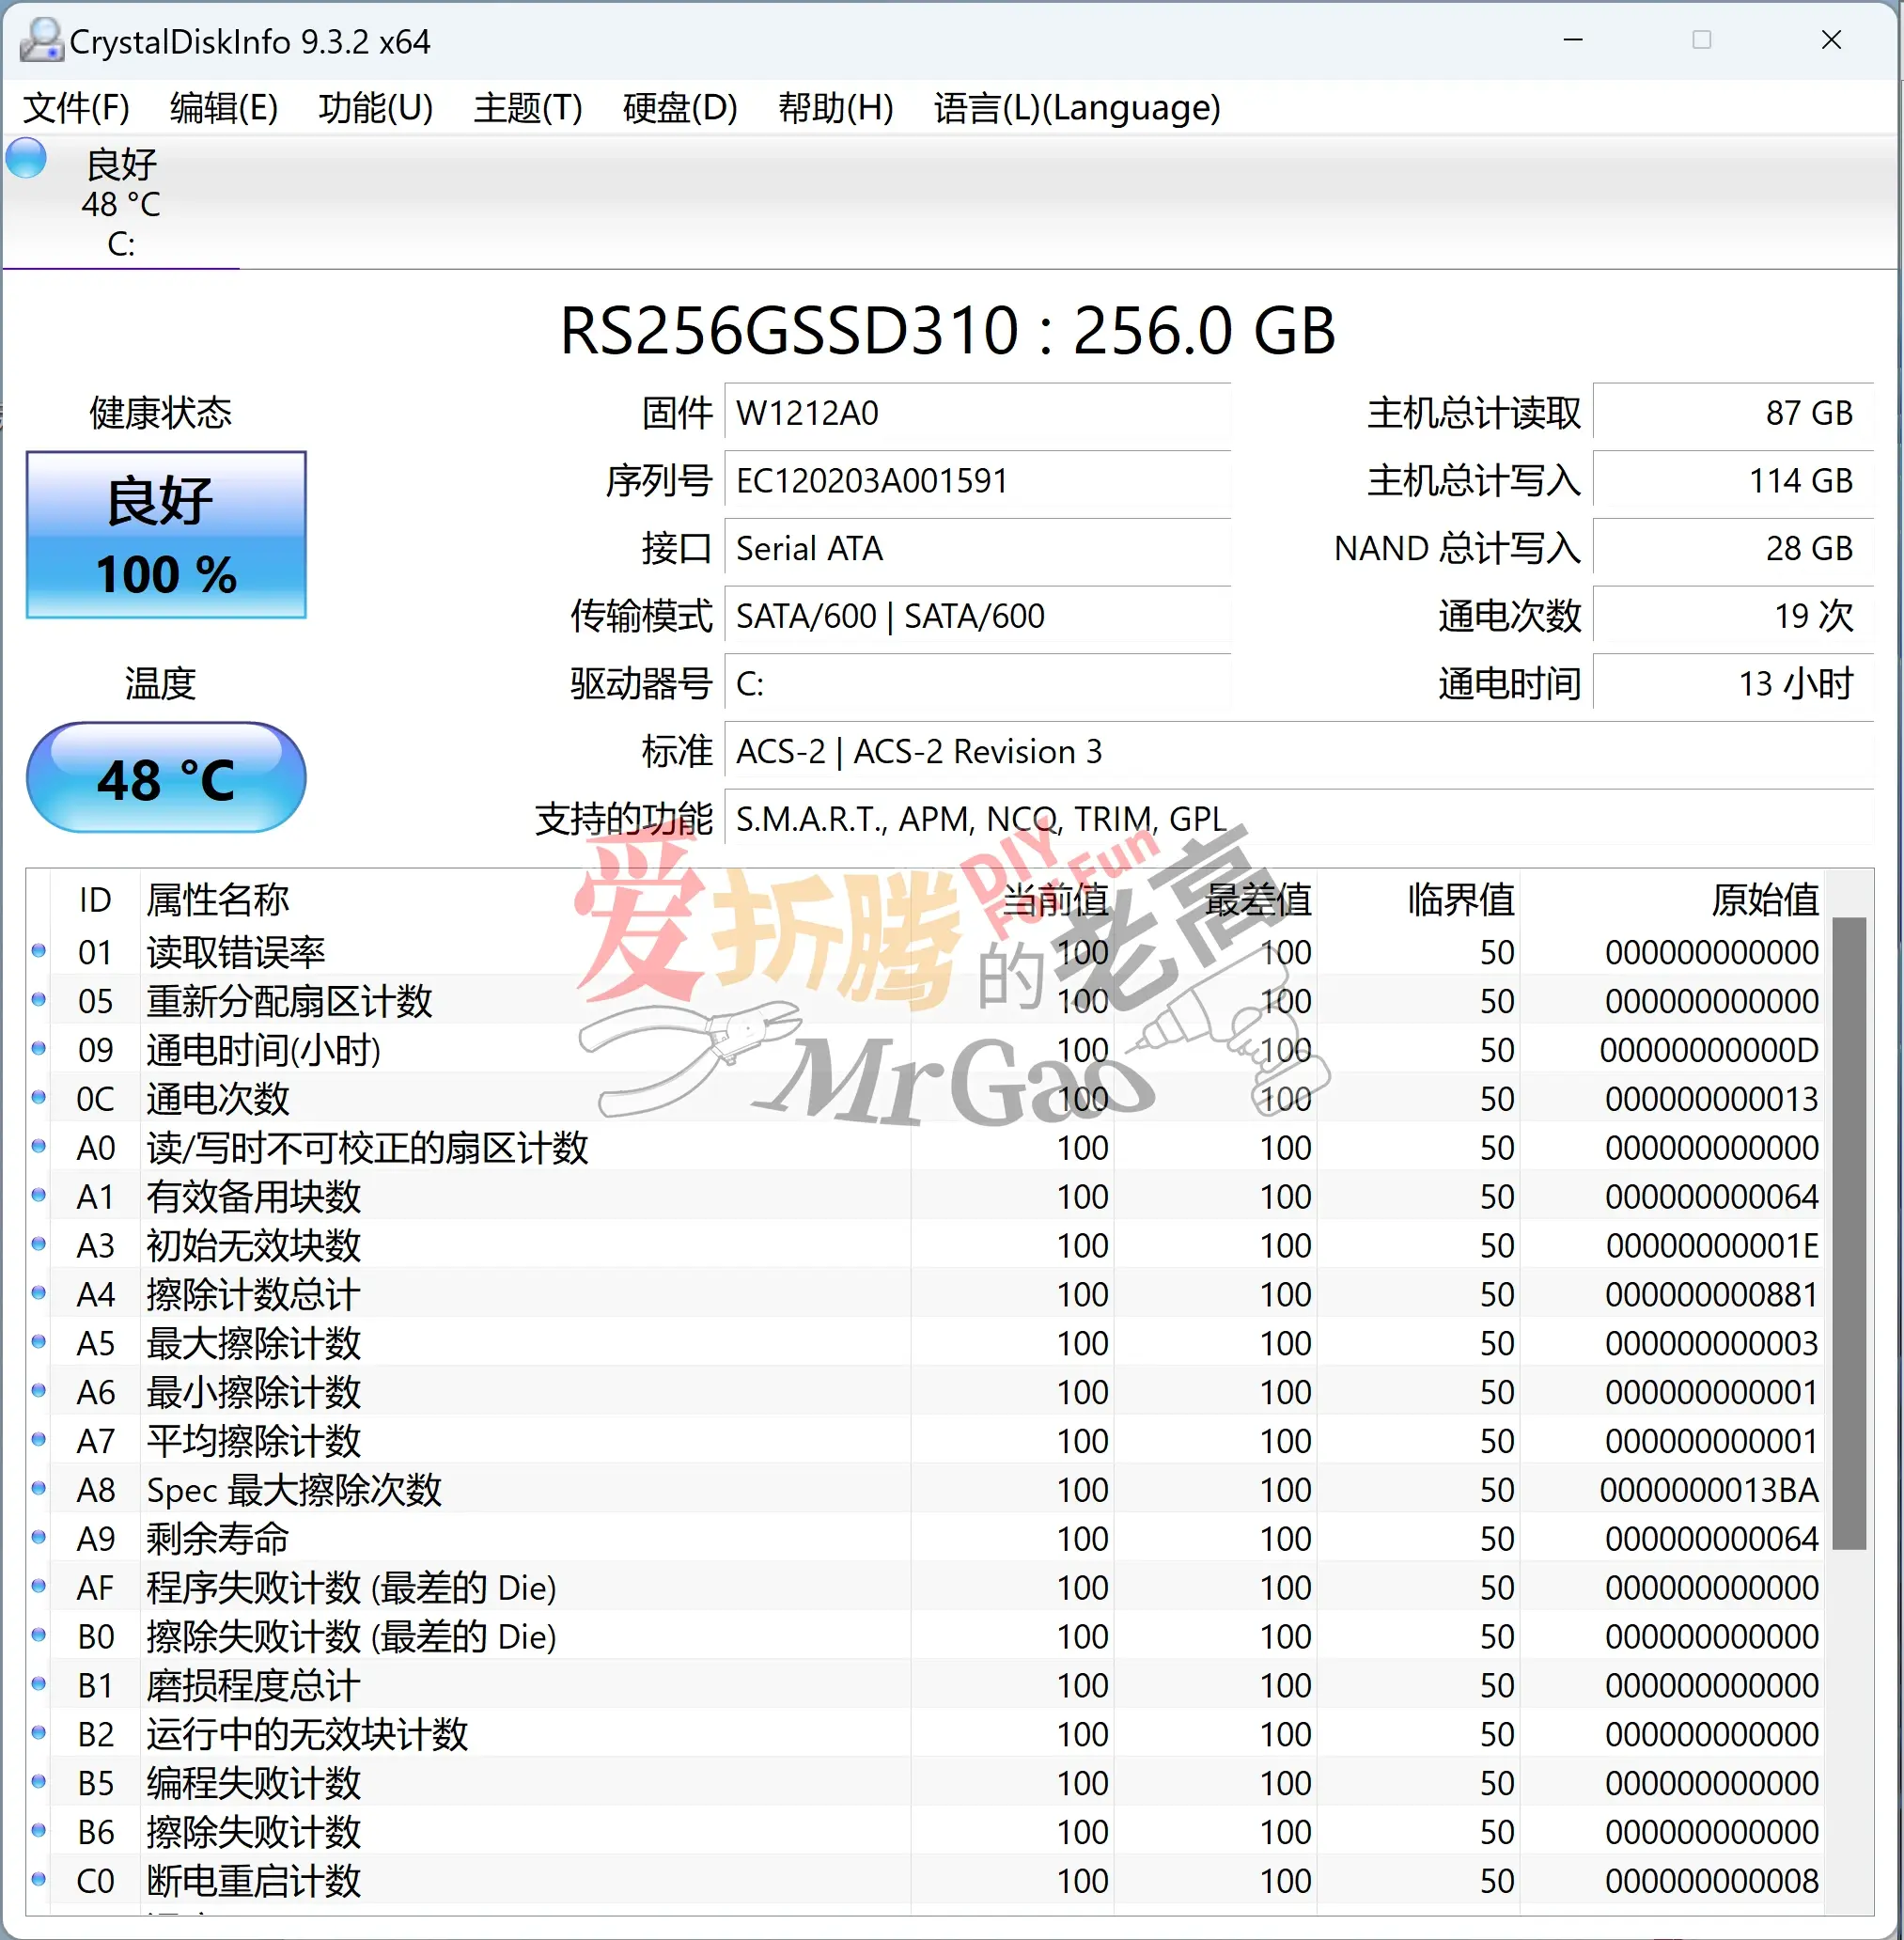Click the 固件 field W1212A0
The height and width of the screenshot is (1940, 1904).
click(x=977, y=413)
